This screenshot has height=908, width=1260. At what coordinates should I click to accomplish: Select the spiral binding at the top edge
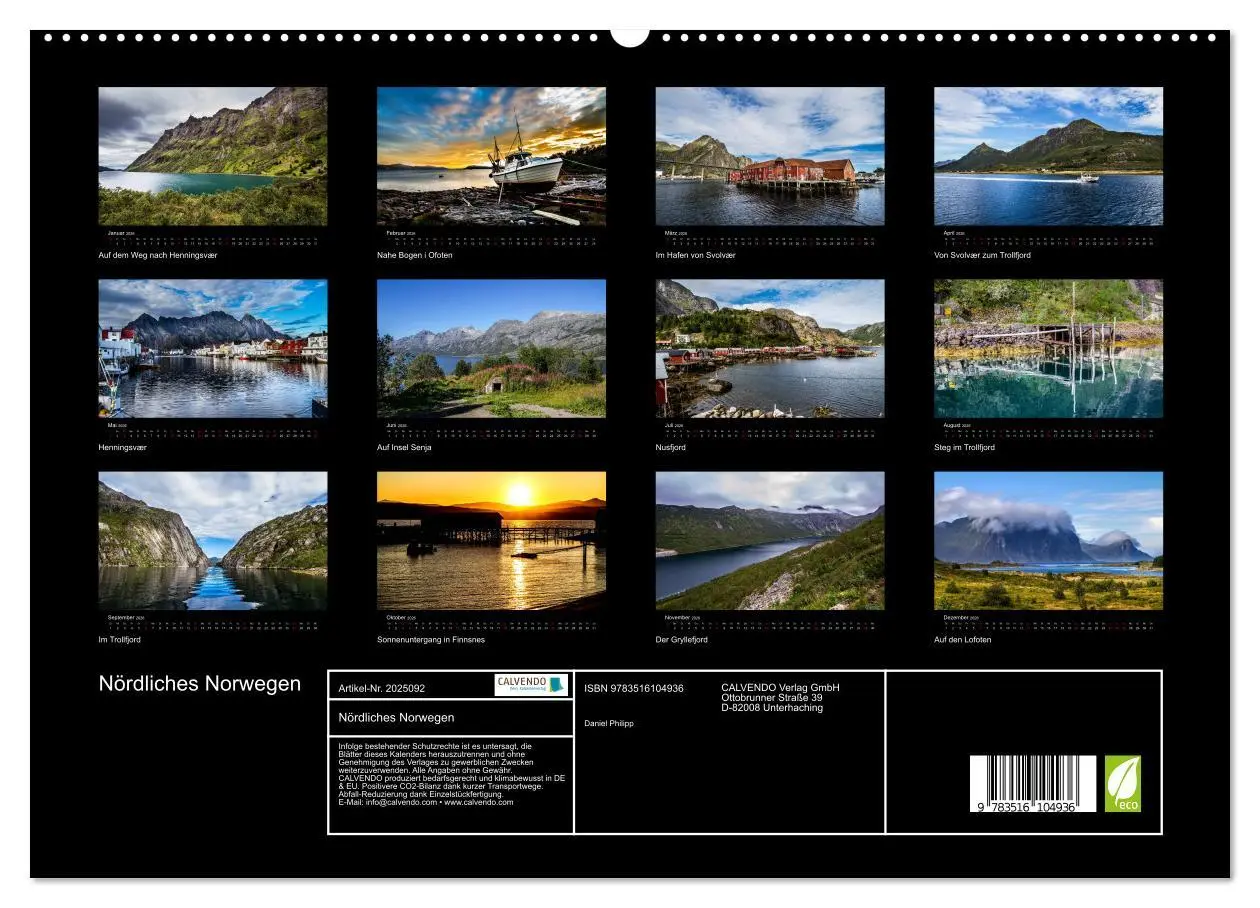(x=300, y=38)
